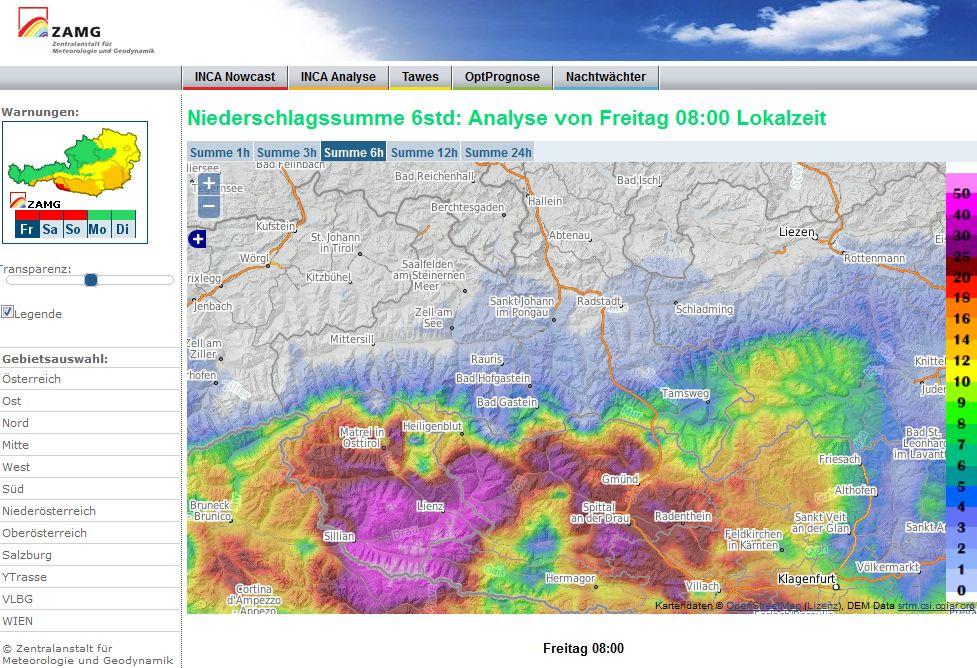Viewport: 977px width, 668px height.
Task: Select Friday (Fr) in warnings day bar
Action: pyautogui.click(x=26, y=229)
